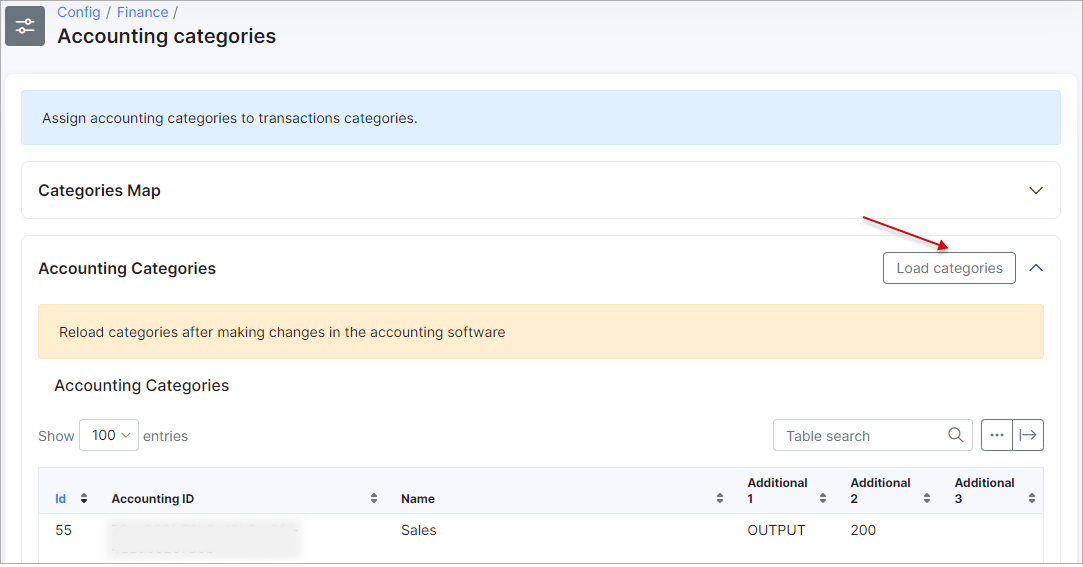Click the magnifier search icon
Screen dimensions: 1083x567
955,435
